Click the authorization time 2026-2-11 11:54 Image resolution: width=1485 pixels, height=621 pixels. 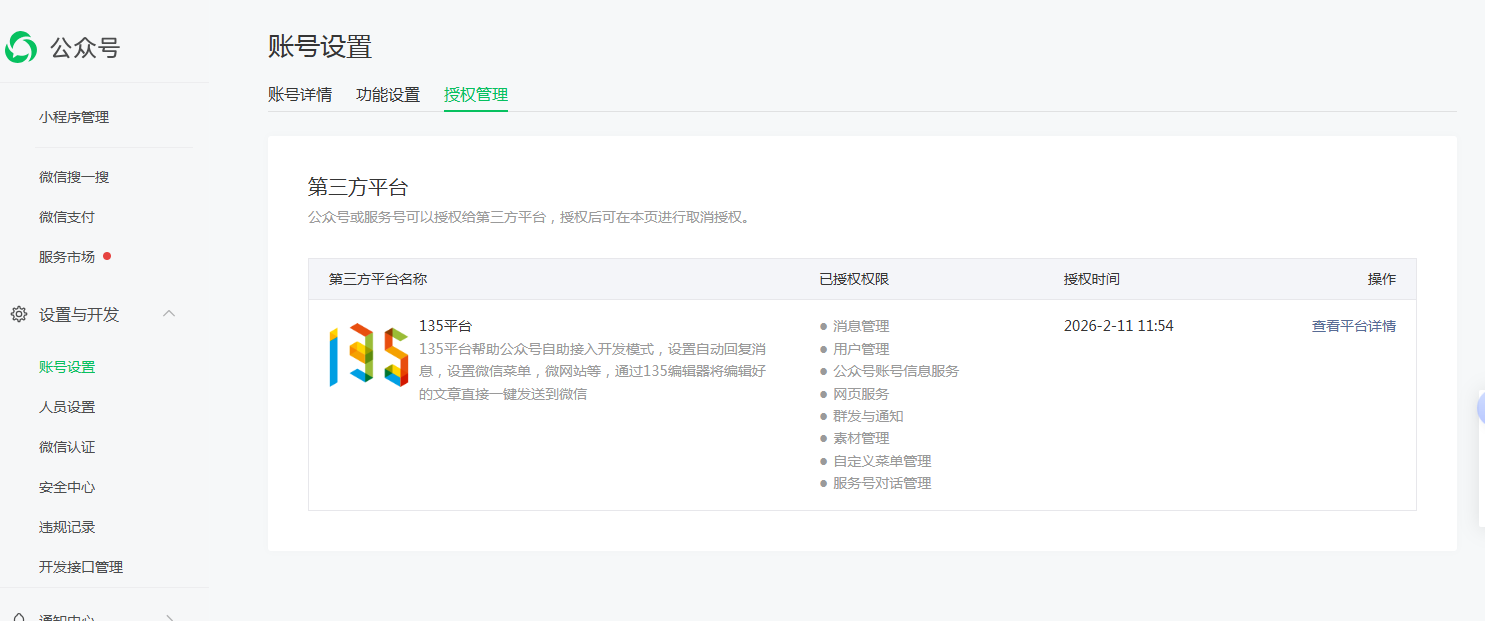[x=1119, y=326]
